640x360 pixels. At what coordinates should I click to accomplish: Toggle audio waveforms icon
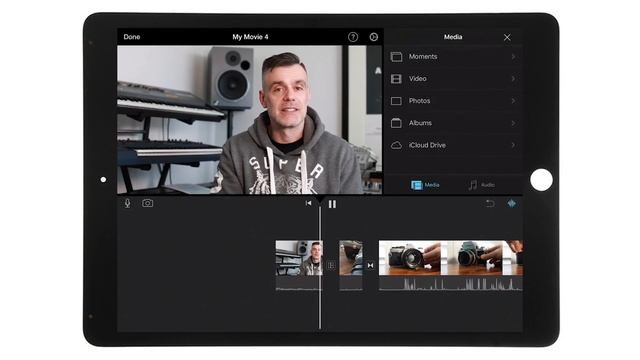pyautogui.click(x=511, y=203)
